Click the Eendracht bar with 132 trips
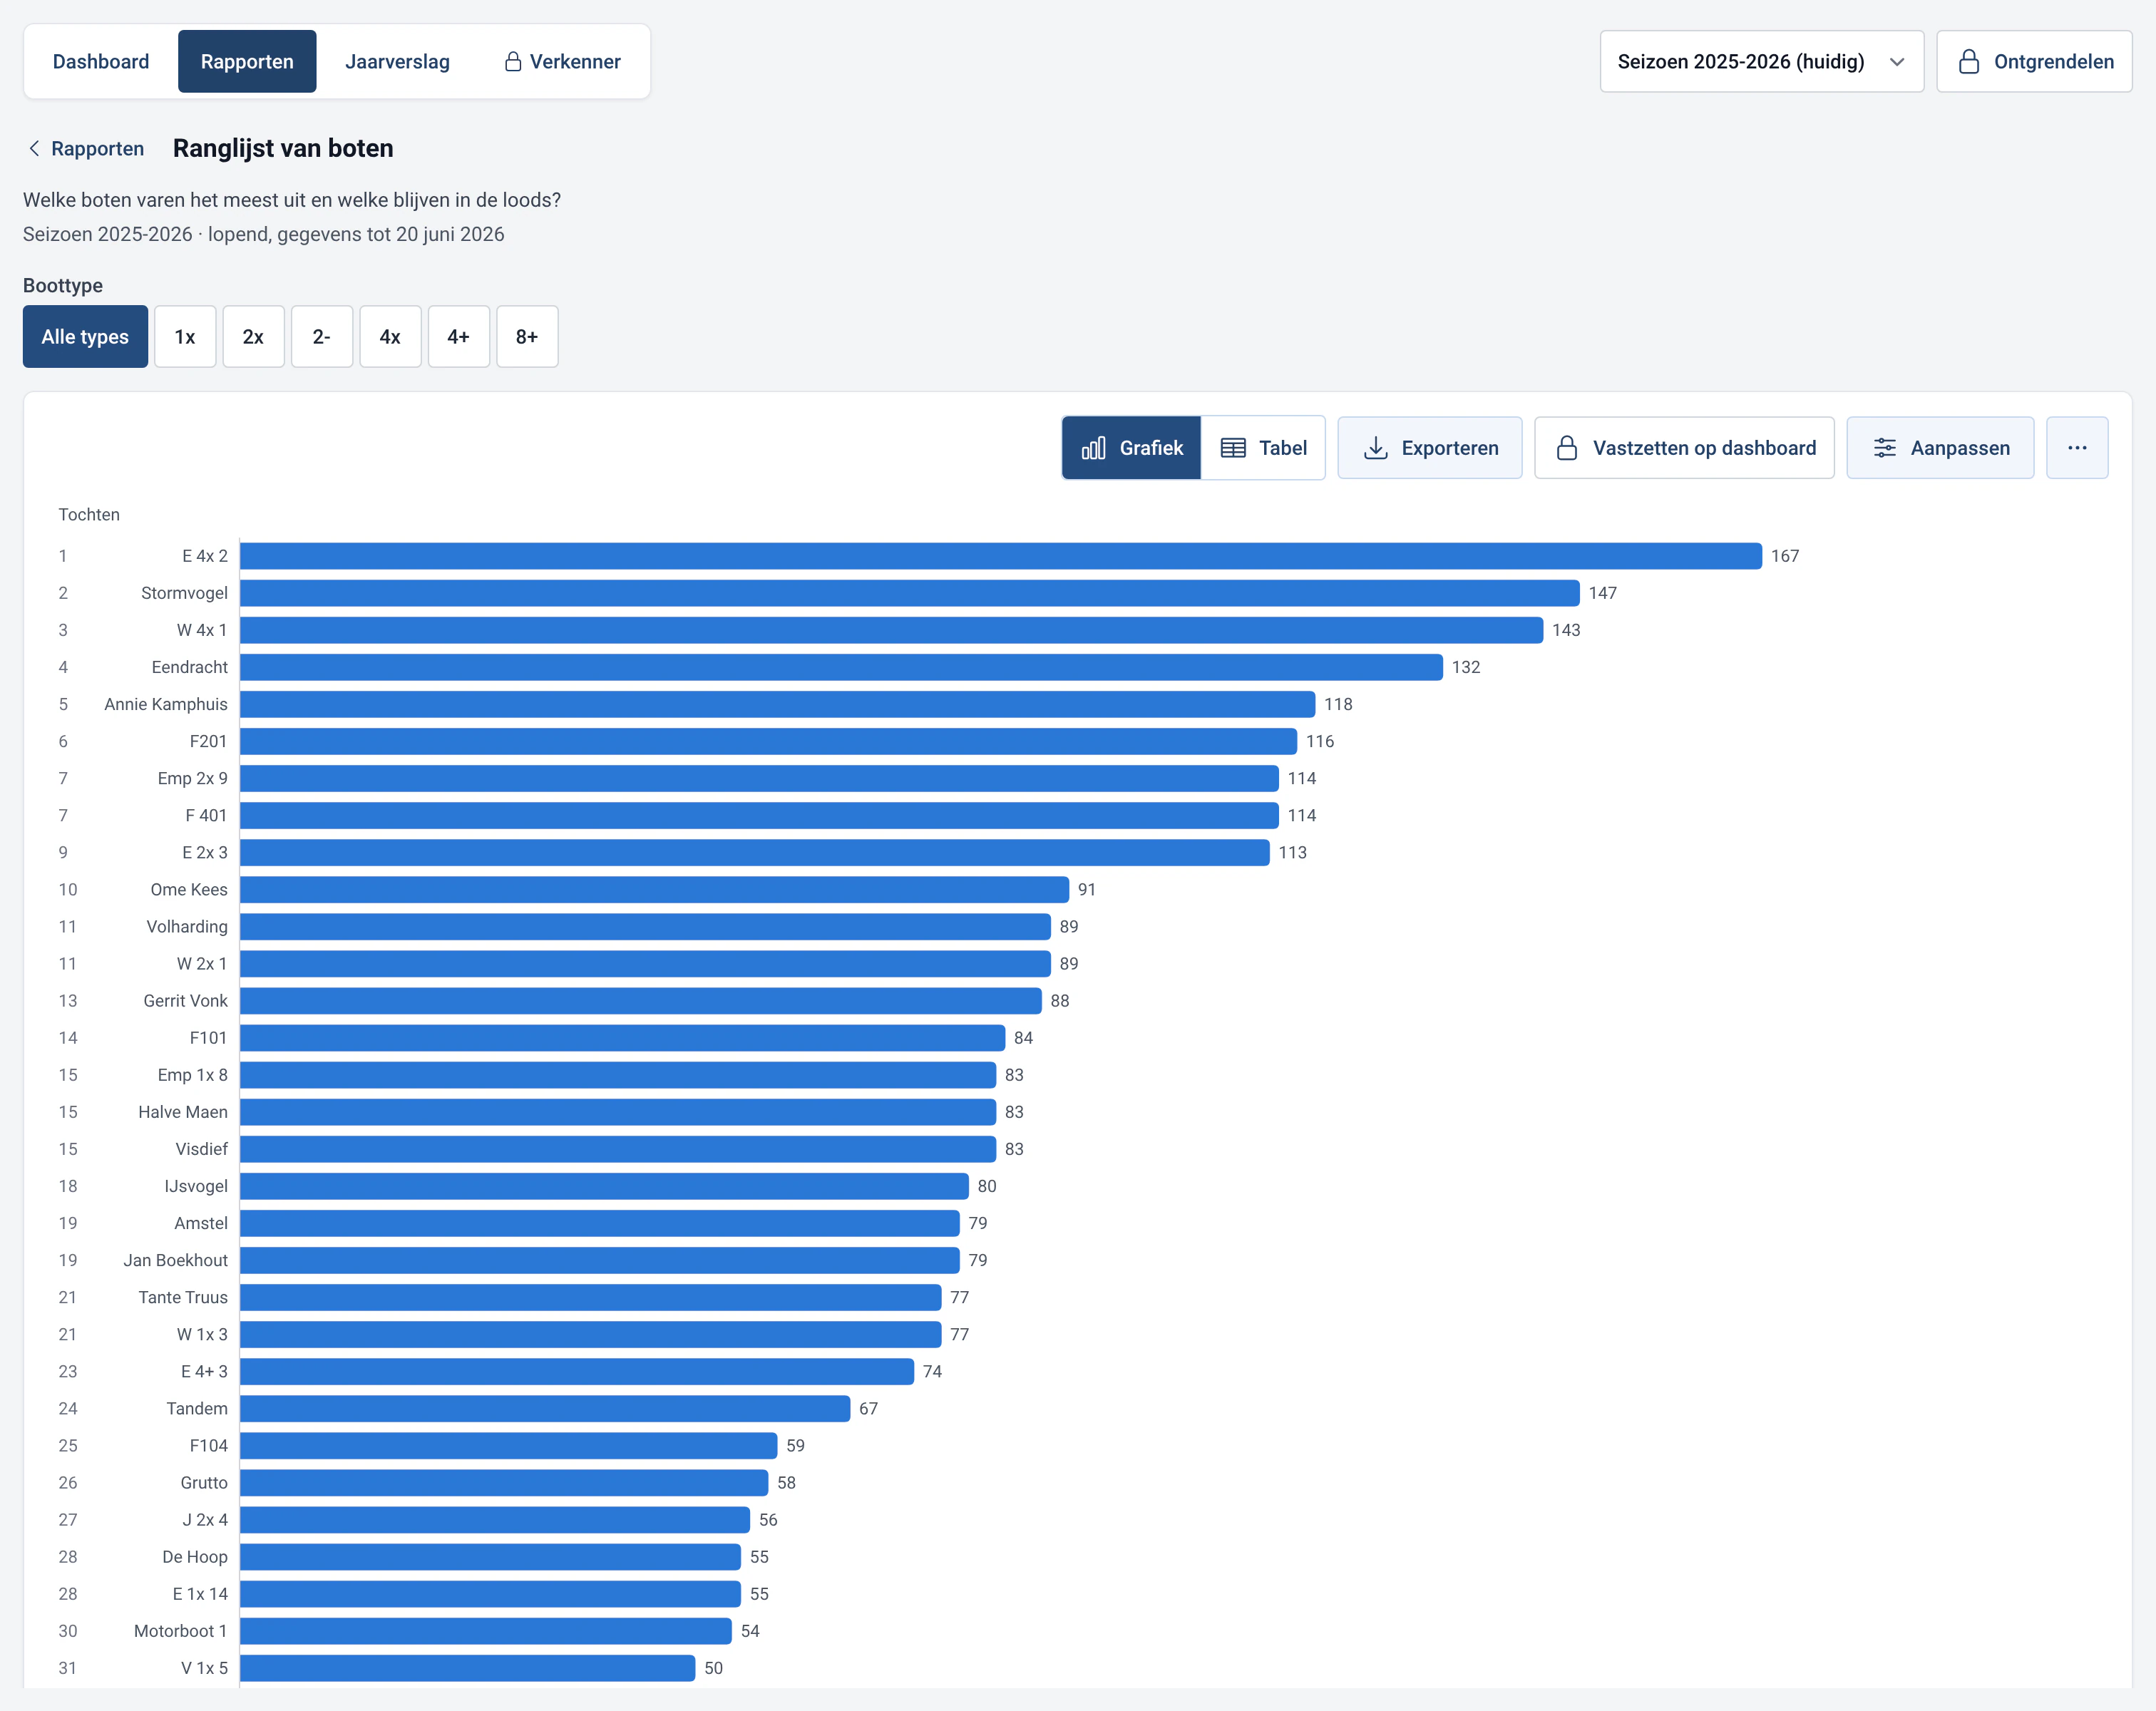 (x=841, y=667)
